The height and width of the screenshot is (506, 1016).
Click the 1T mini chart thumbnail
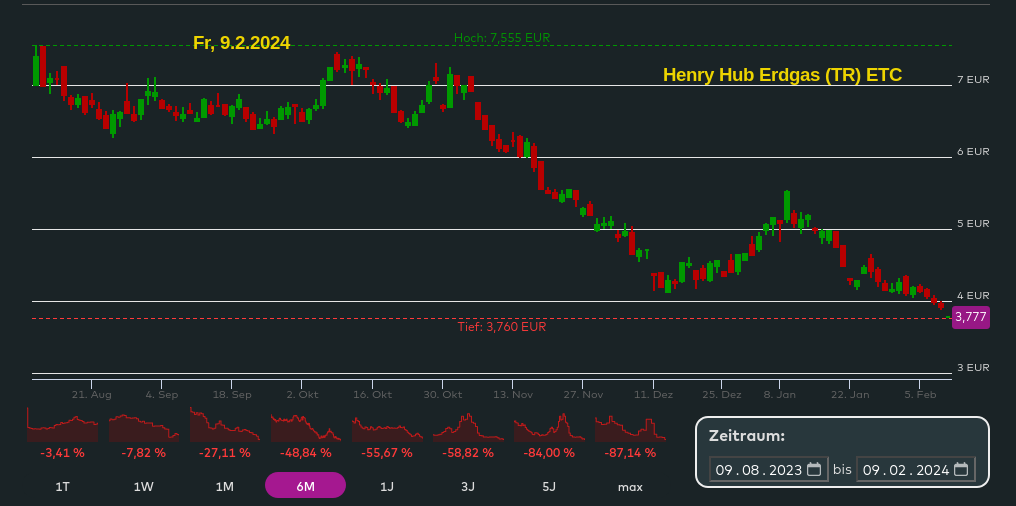pos(62,424)
